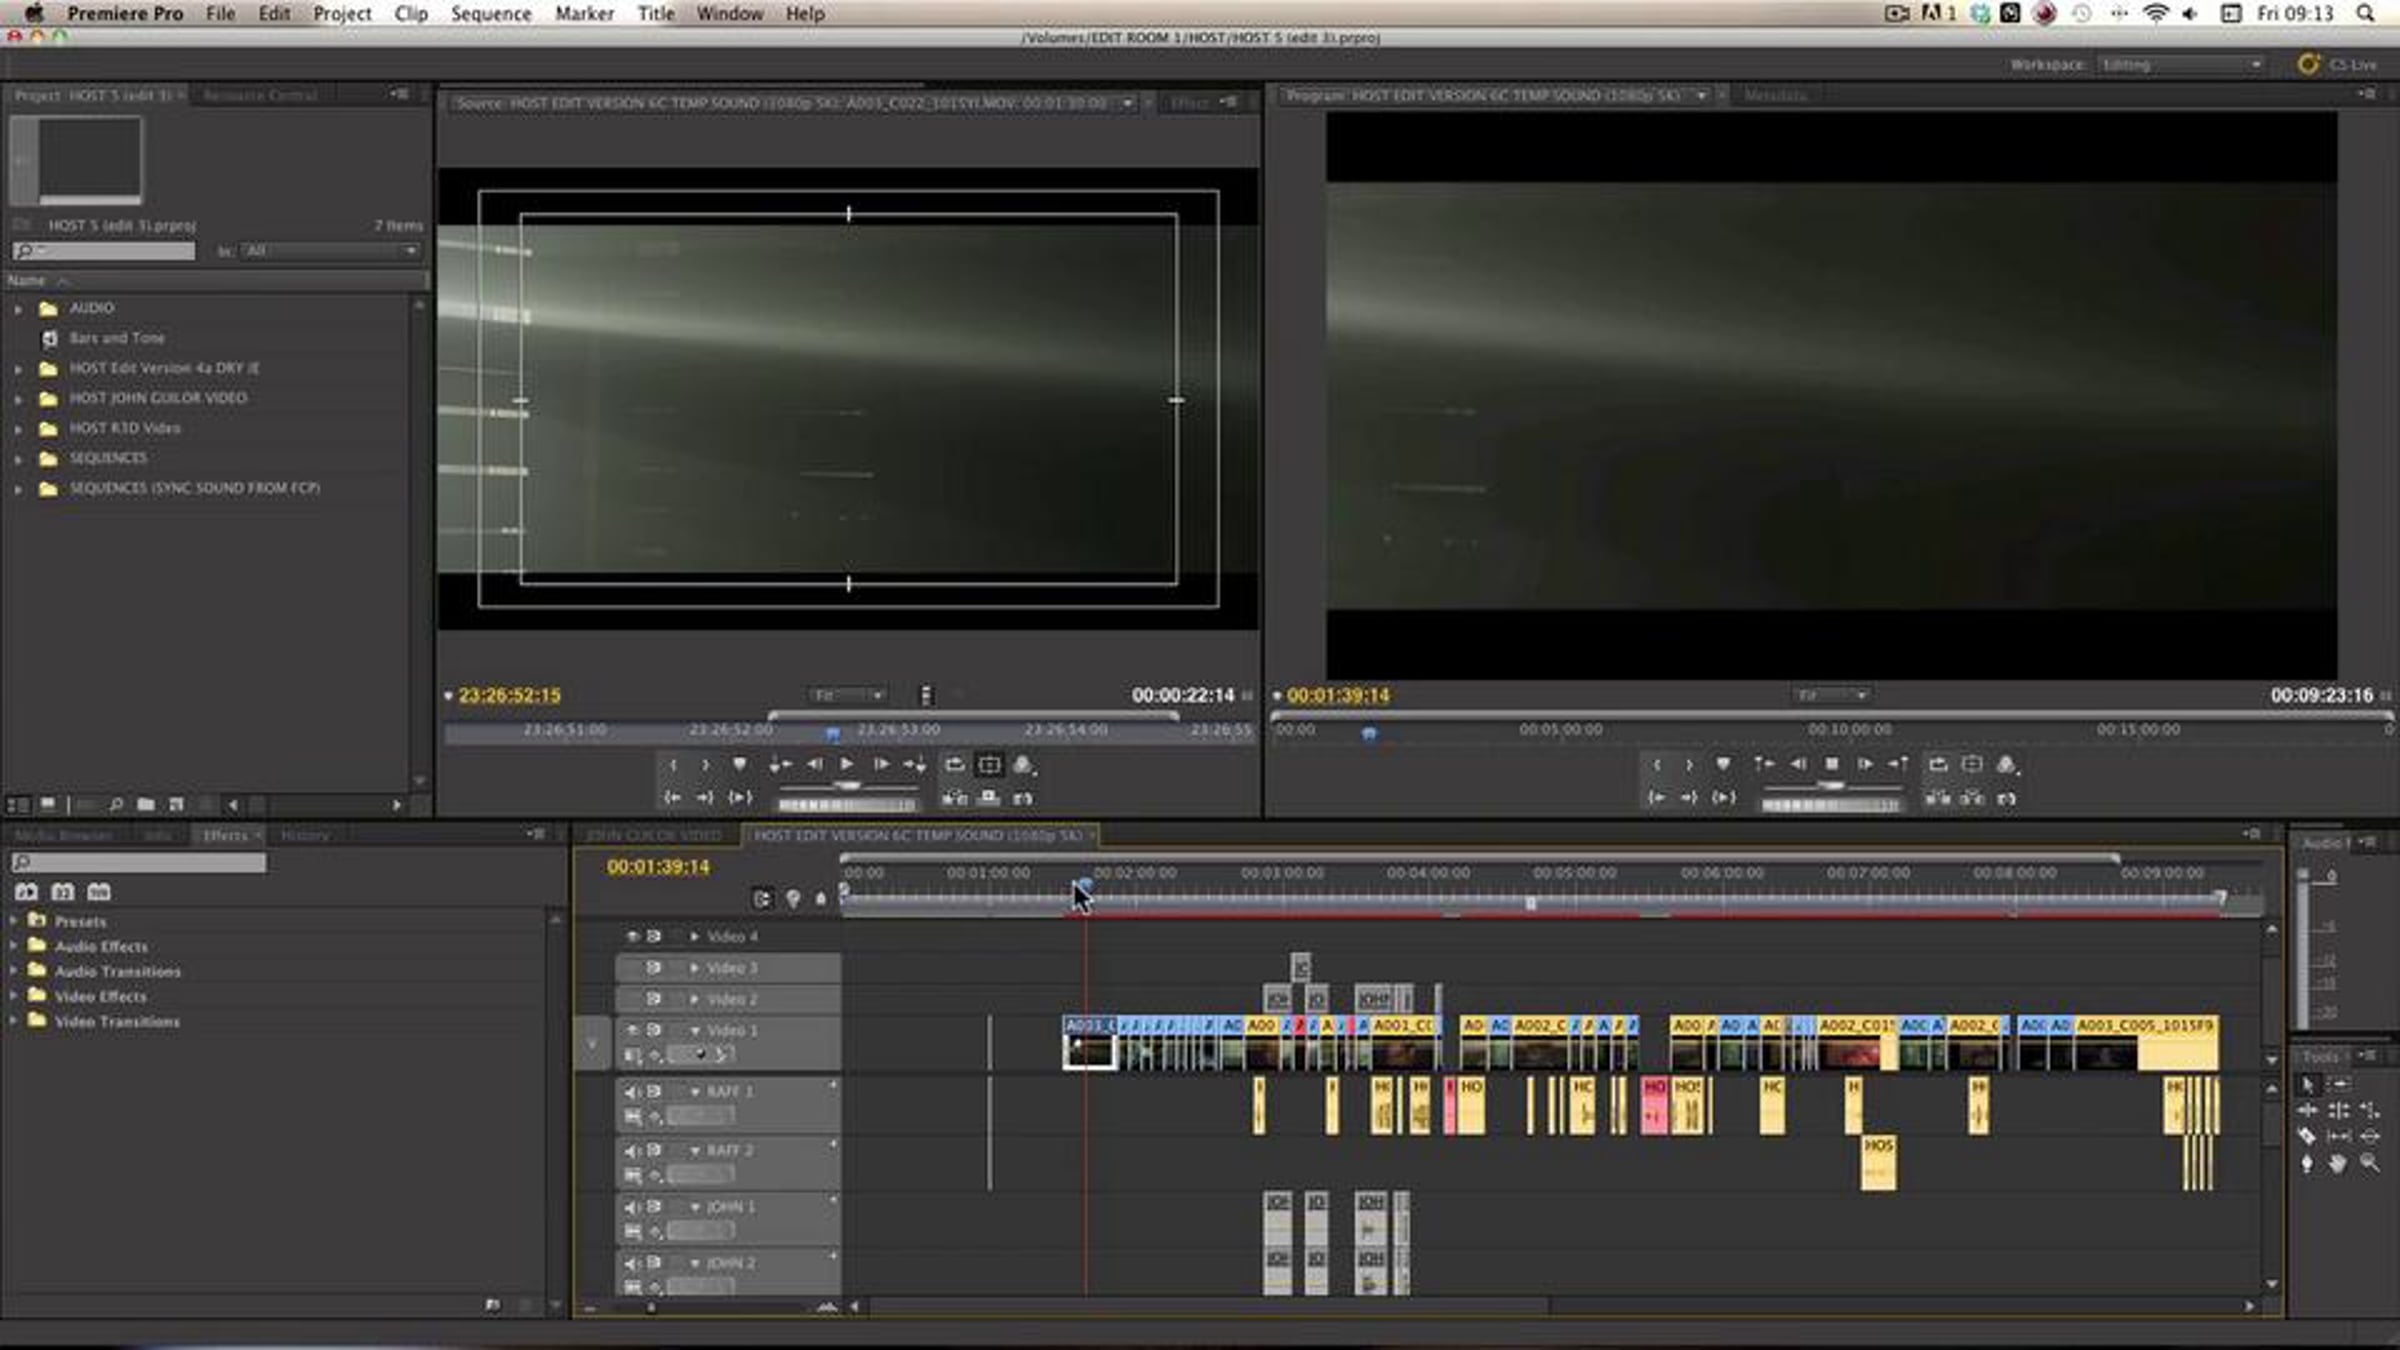Switch to the History tab

(x=305, y=836)
